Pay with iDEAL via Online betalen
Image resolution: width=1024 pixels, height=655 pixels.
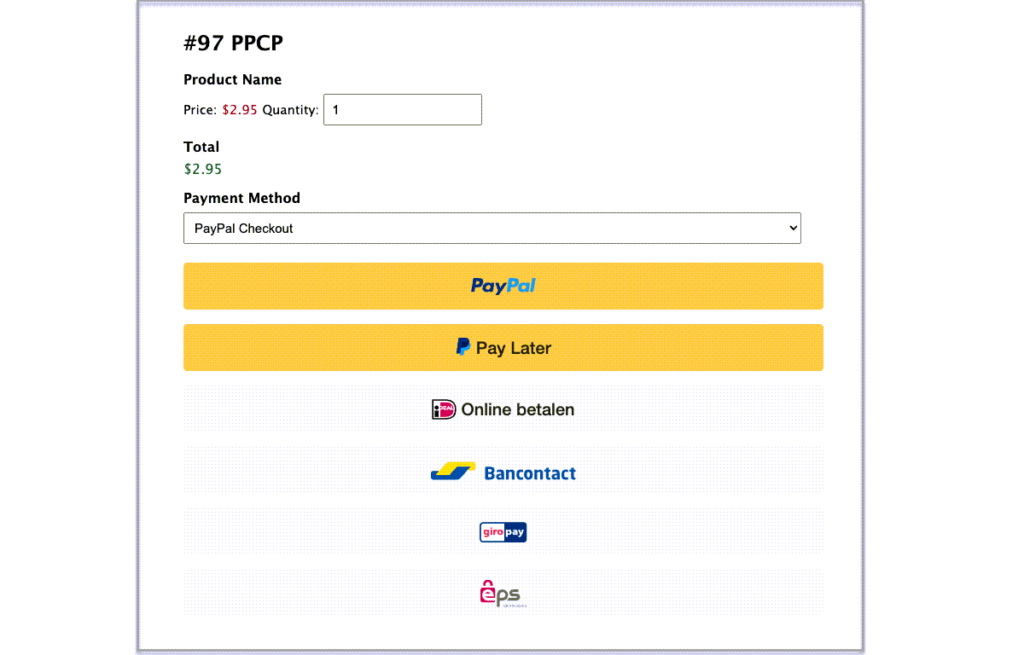tap(503, 409)
